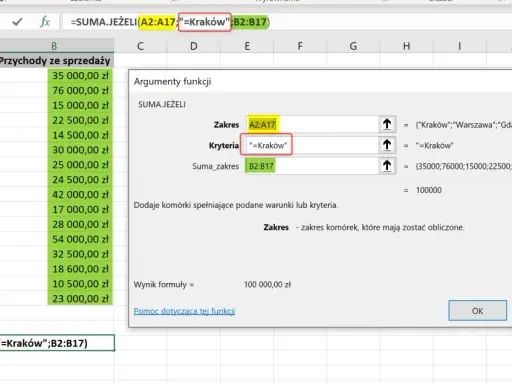Click the Zakres argument description text

pos(364,227)
